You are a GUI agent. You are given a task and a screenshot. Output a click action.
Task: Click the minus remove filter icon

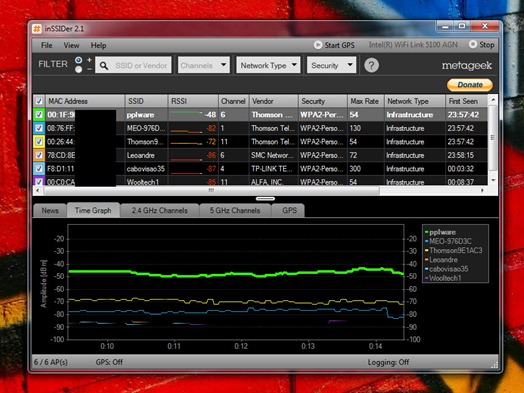89,69
